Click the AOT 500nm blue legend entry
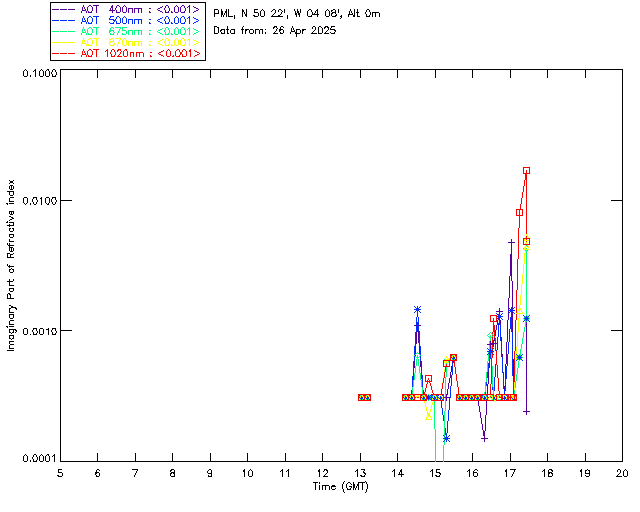The width and height of the screenshot is (640, 512). tap(127, 20)
